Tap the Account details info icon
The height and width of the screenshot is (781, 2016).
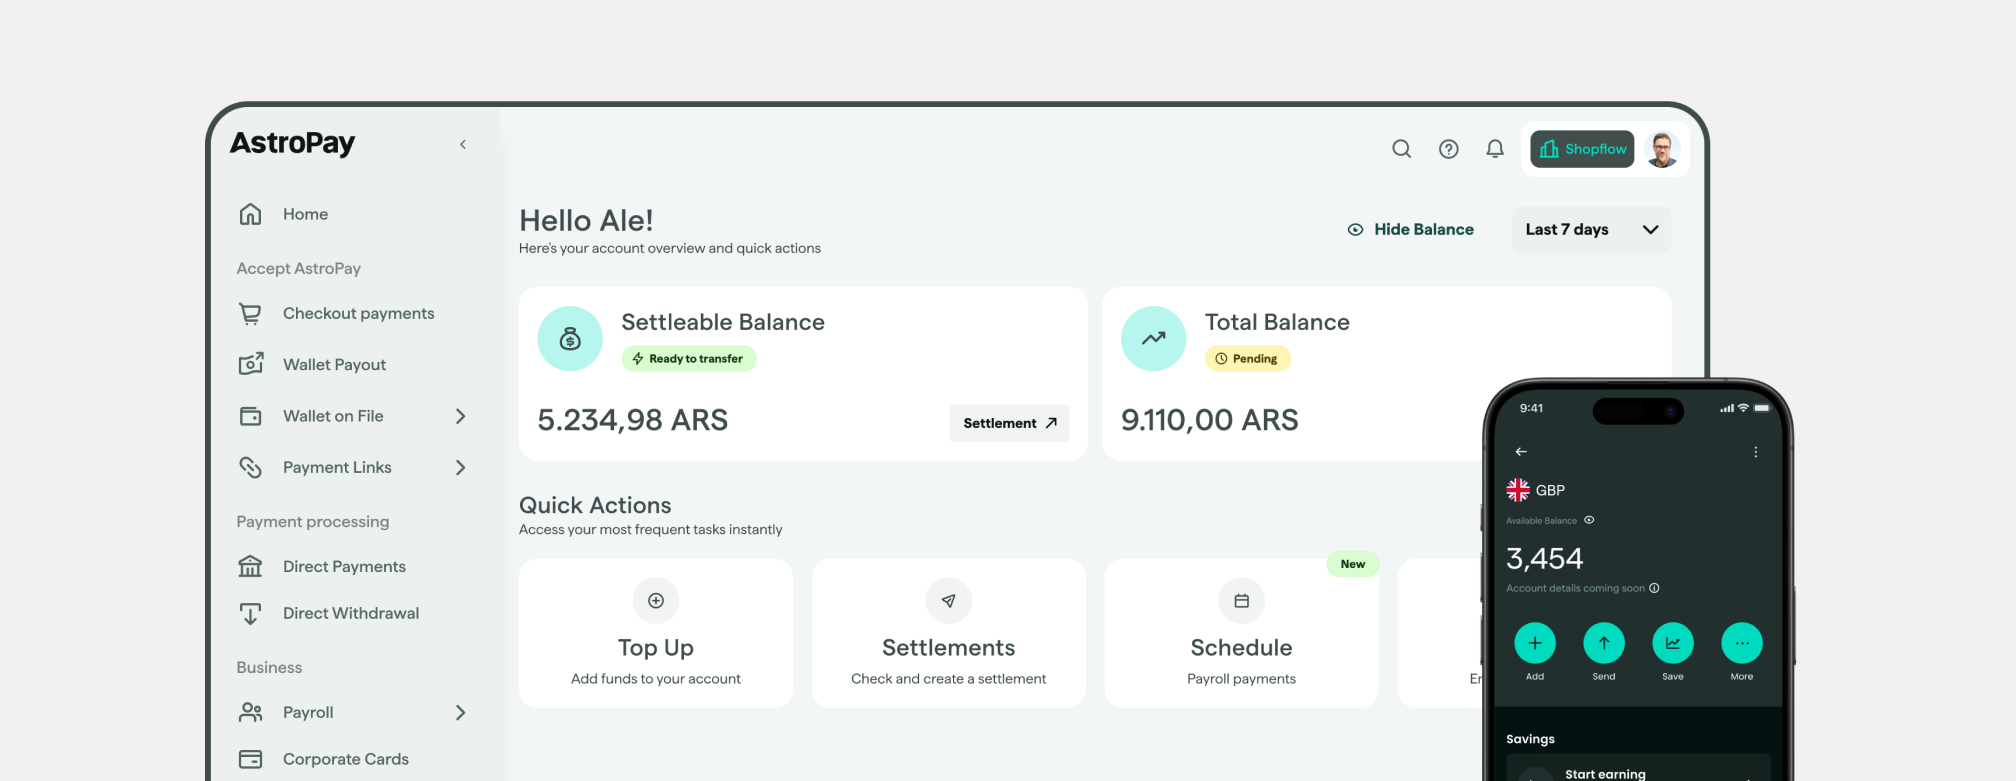pyautogui.click(x=1654, y=588)
